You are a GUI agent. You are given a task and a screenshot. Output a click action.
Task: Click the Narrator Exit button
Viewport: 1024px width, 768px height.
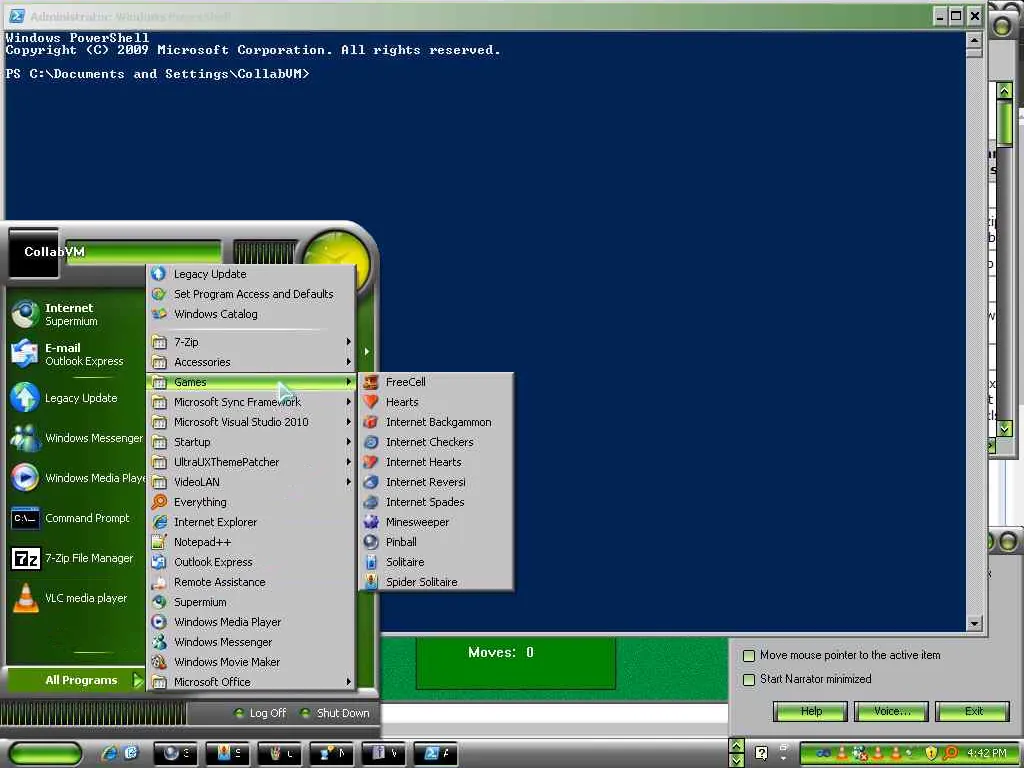pos(973,711)
